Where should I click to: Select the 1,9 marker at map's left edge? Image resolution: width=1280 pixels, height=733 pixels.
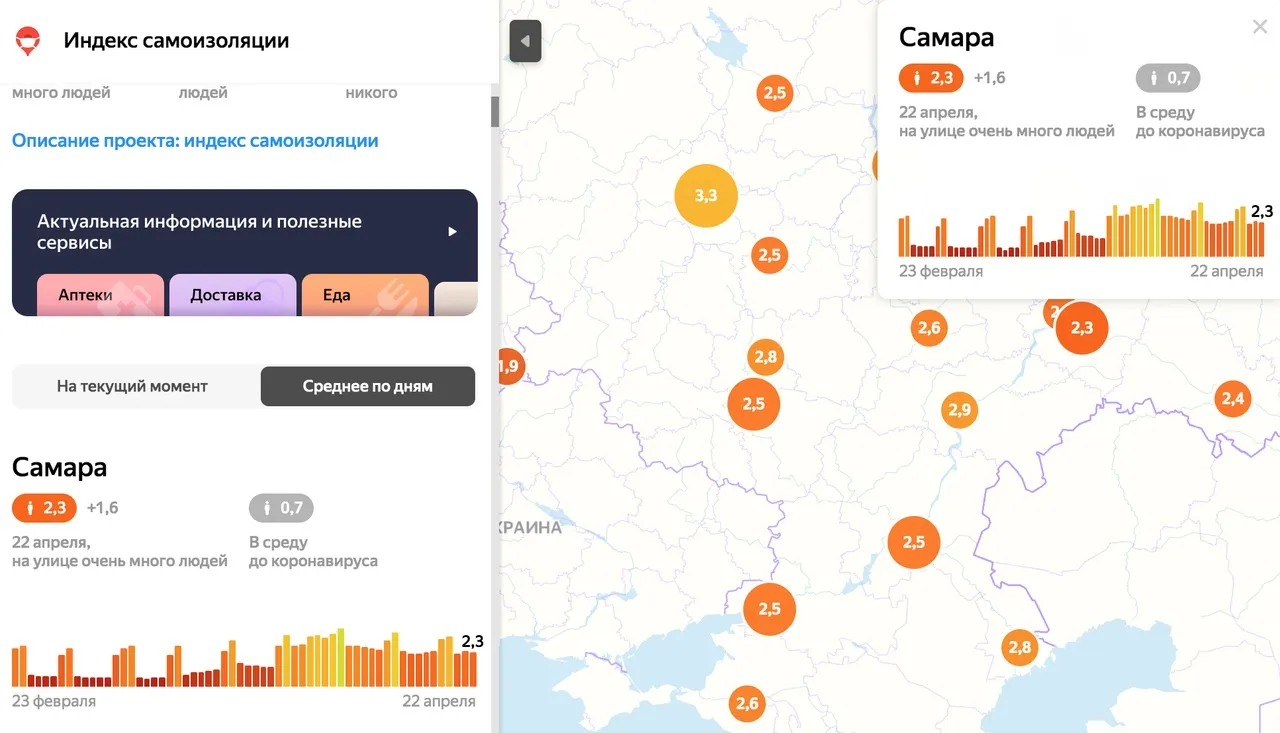(508, 366)
